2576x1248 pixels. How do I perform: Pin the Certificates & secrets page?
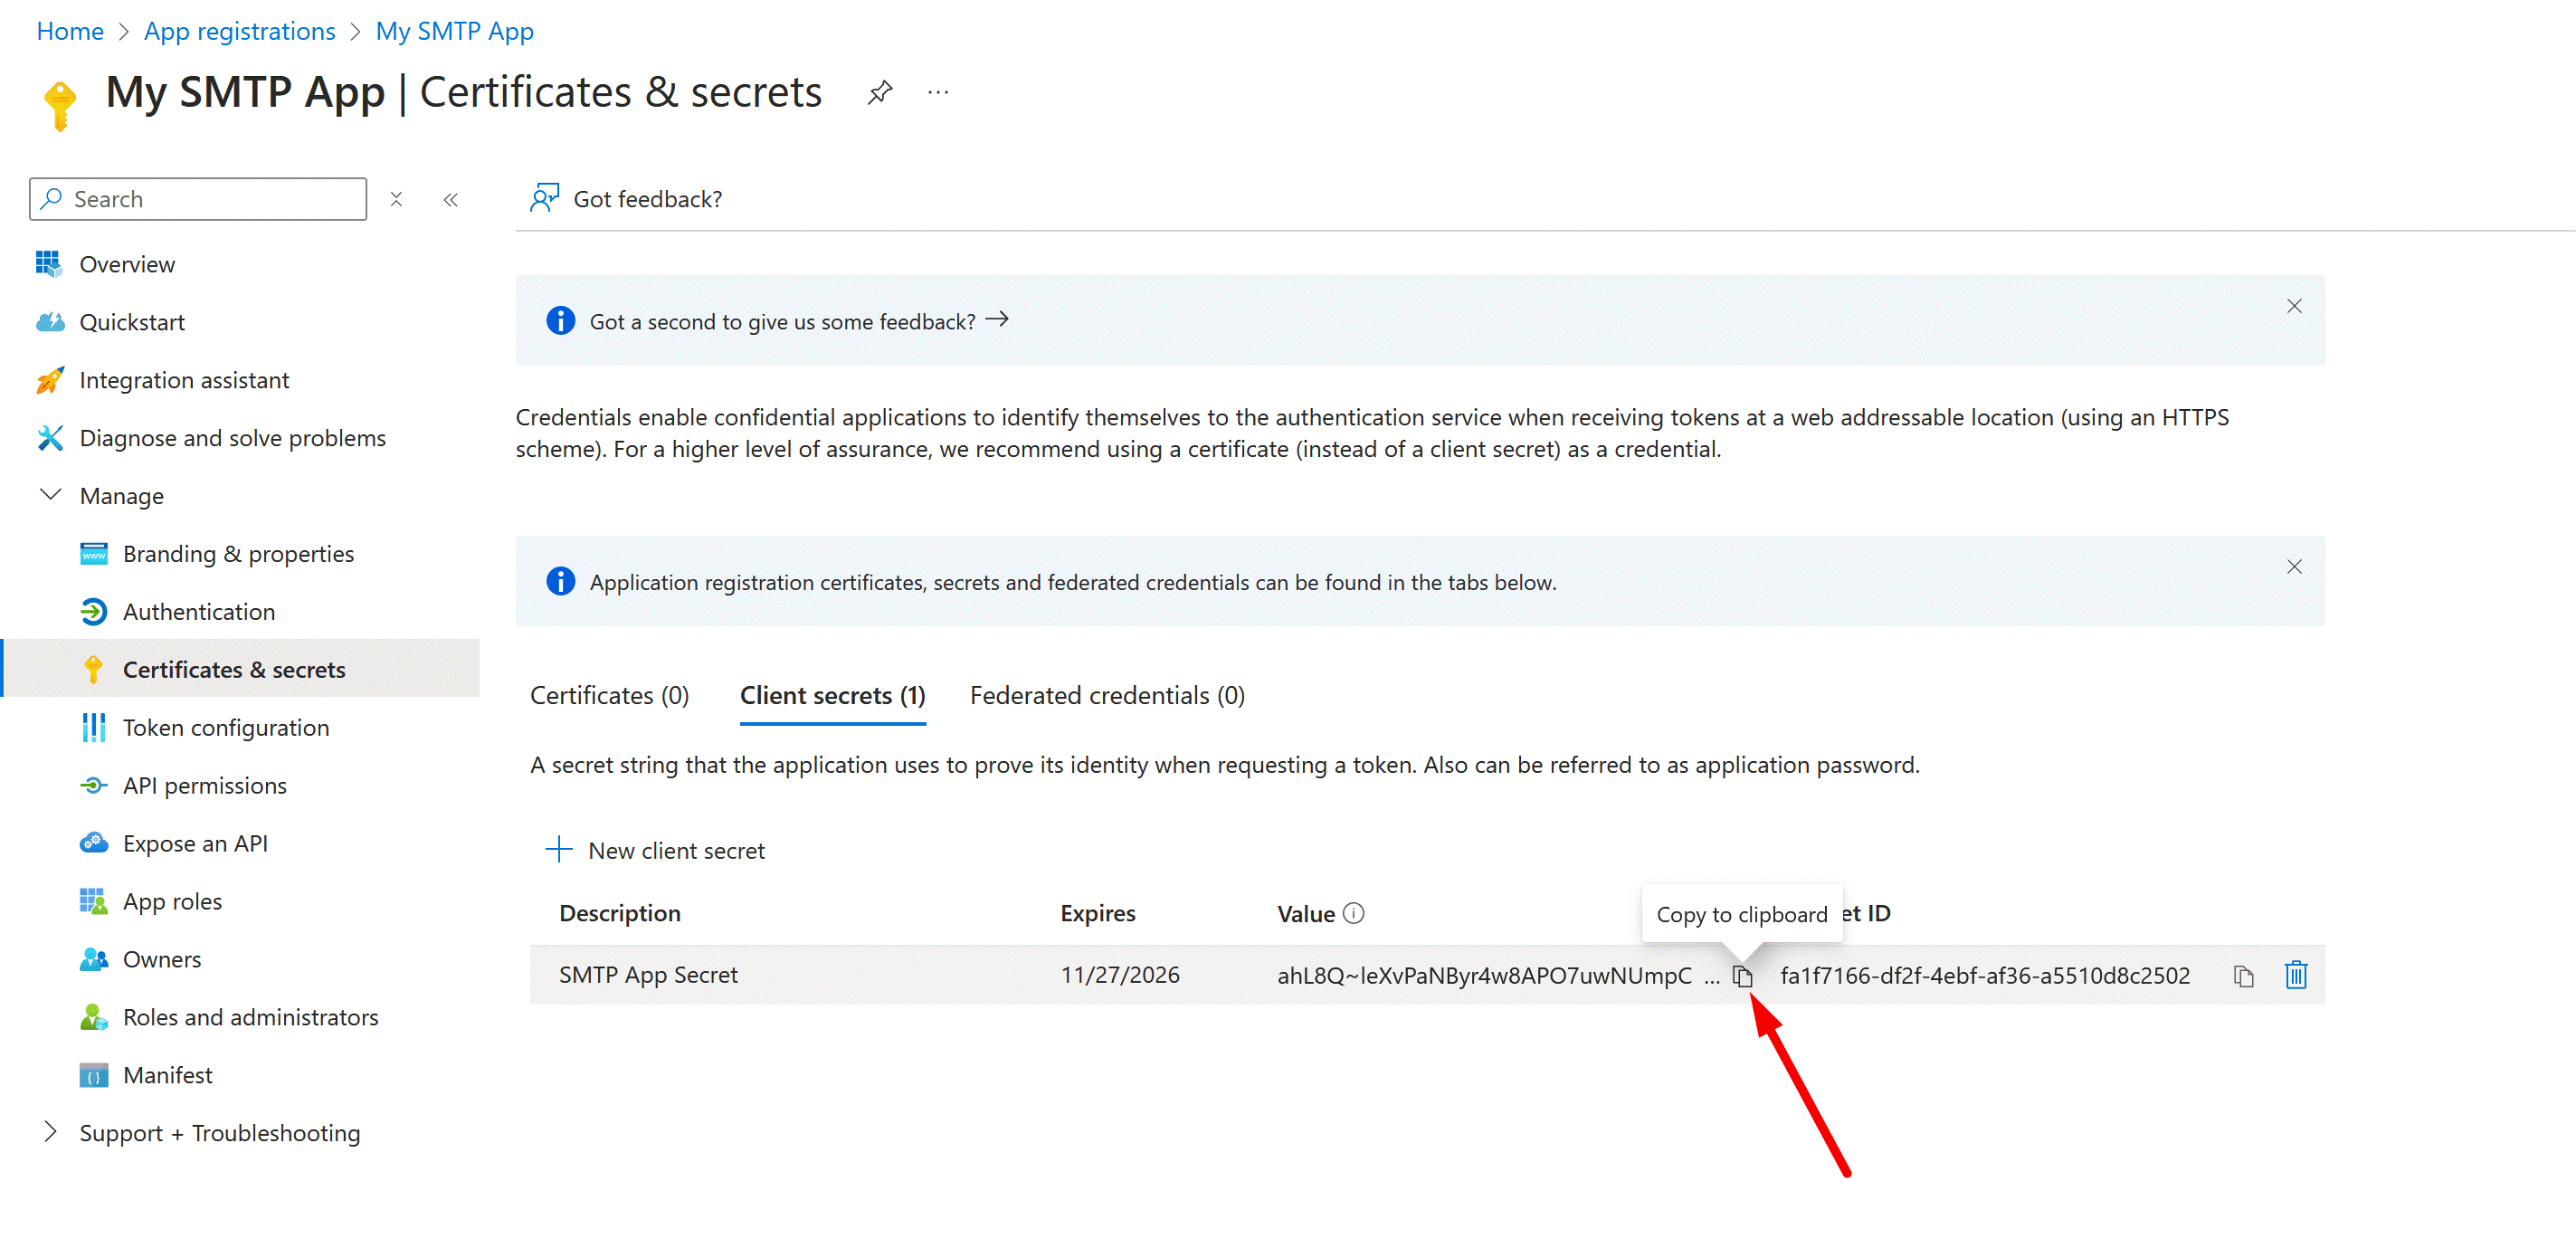879,93
